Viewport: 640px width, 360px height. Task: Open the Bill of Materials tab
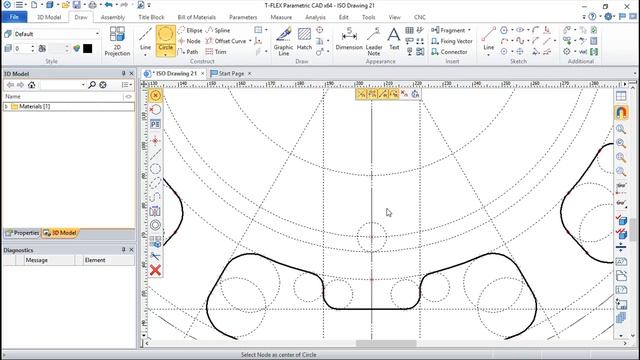(x=196, y=17)
